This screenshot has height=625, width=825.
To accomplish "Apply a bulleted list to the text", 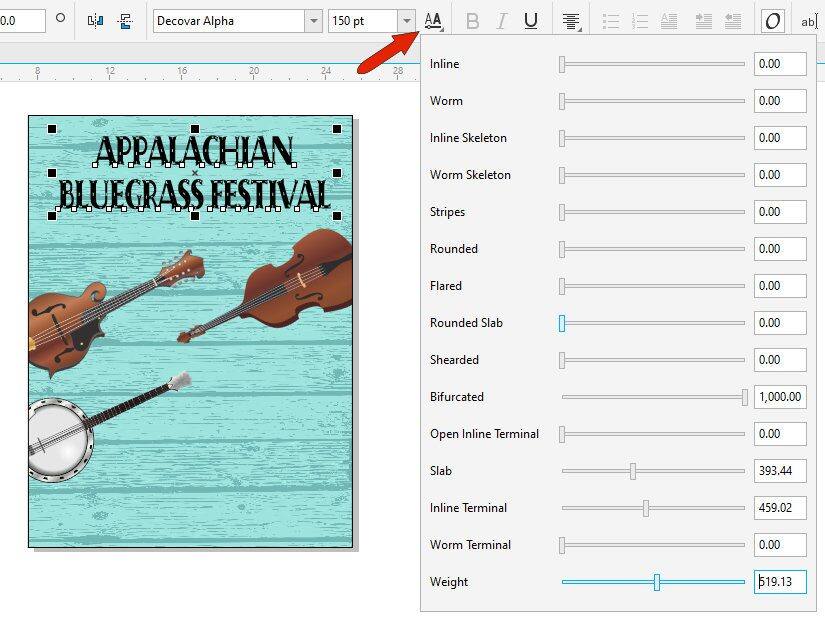I will pos(611,20).
